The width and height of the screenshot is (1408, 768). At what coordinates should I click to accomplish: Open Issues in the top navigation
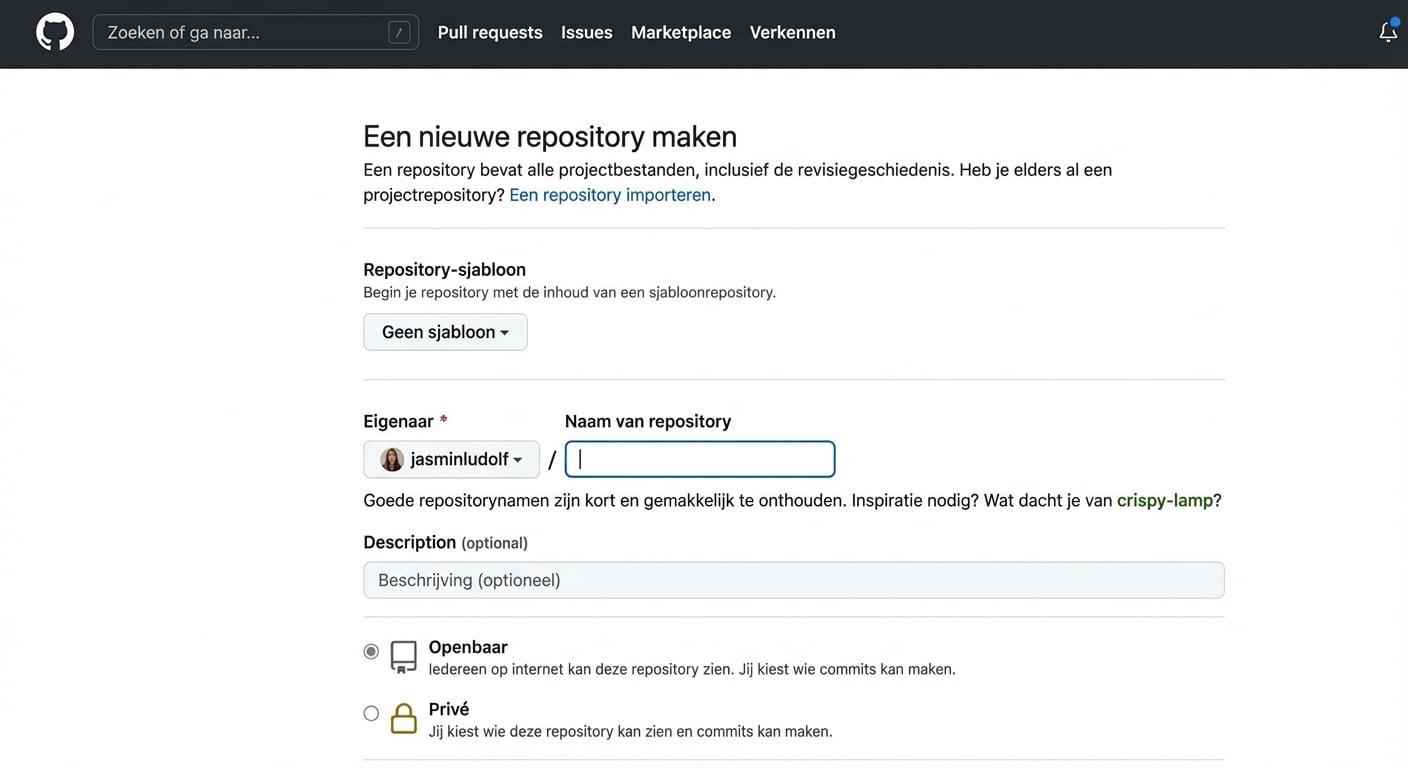point(587,32)
